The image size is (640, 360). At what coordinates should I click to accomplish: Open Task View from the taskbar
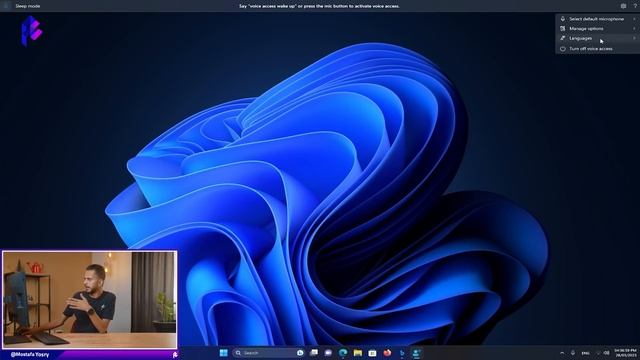[x=314, y=353]
